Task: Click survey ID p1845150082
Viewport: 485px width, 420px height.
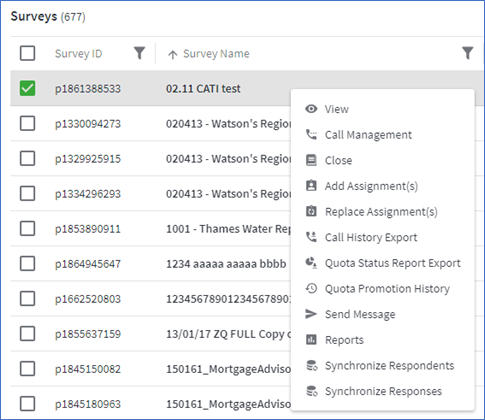Action: tap(88, 369)
